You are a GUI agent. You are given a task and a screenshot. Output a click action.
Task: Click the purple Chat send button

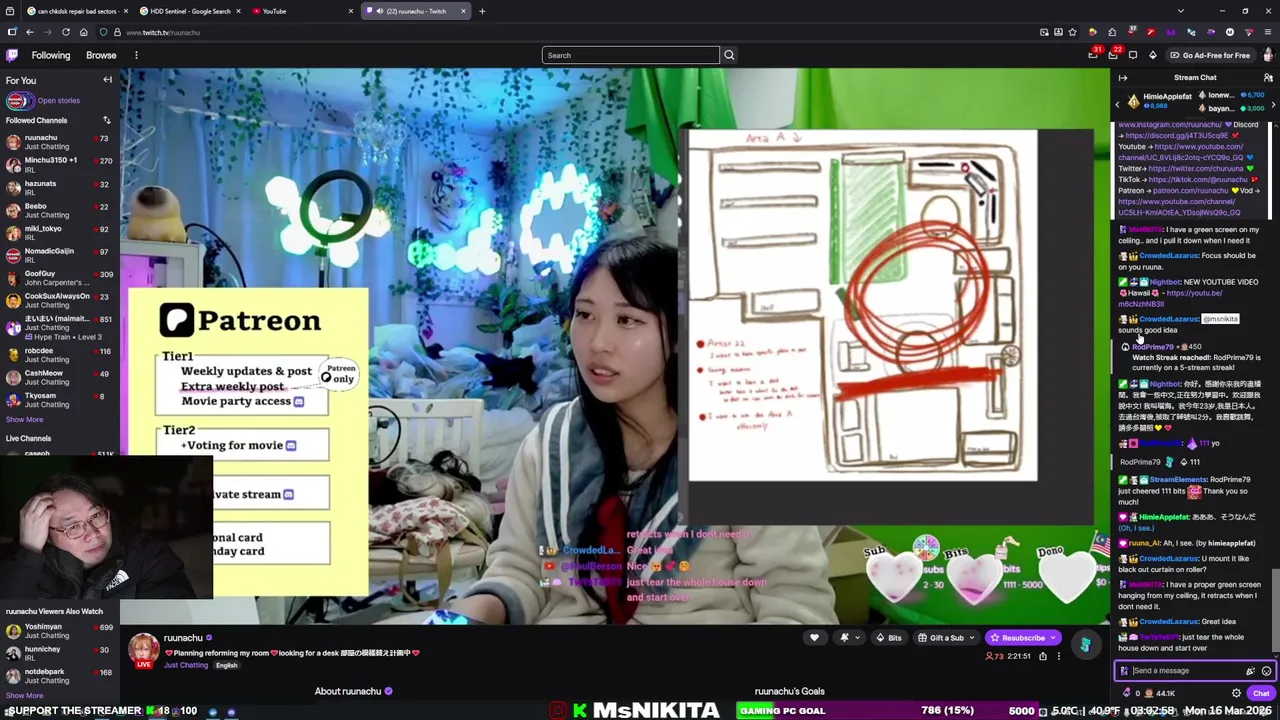[1260, 693]
